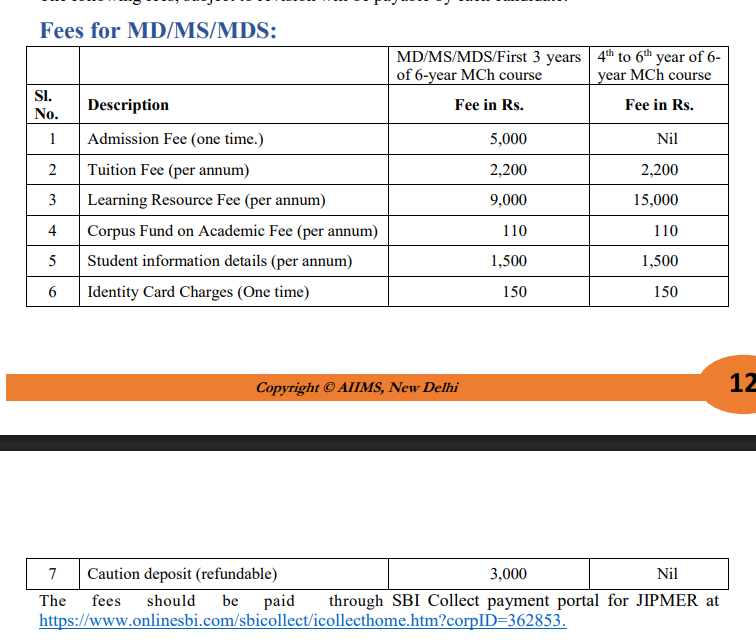Select the "Tuition Fee (per annum)" row description
Viewport: 756px width, 640px height.
pos(168,170)
